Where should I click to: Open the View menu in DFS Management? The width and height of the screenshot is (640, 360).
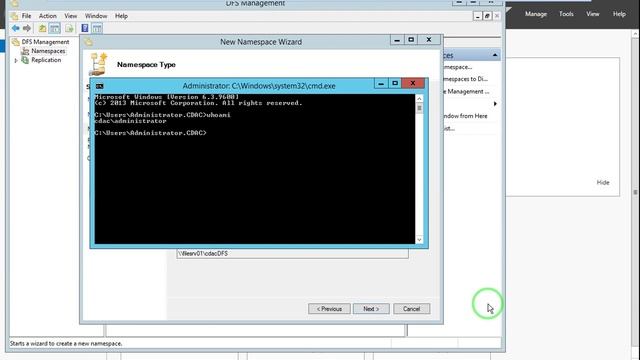coord(71,16)
